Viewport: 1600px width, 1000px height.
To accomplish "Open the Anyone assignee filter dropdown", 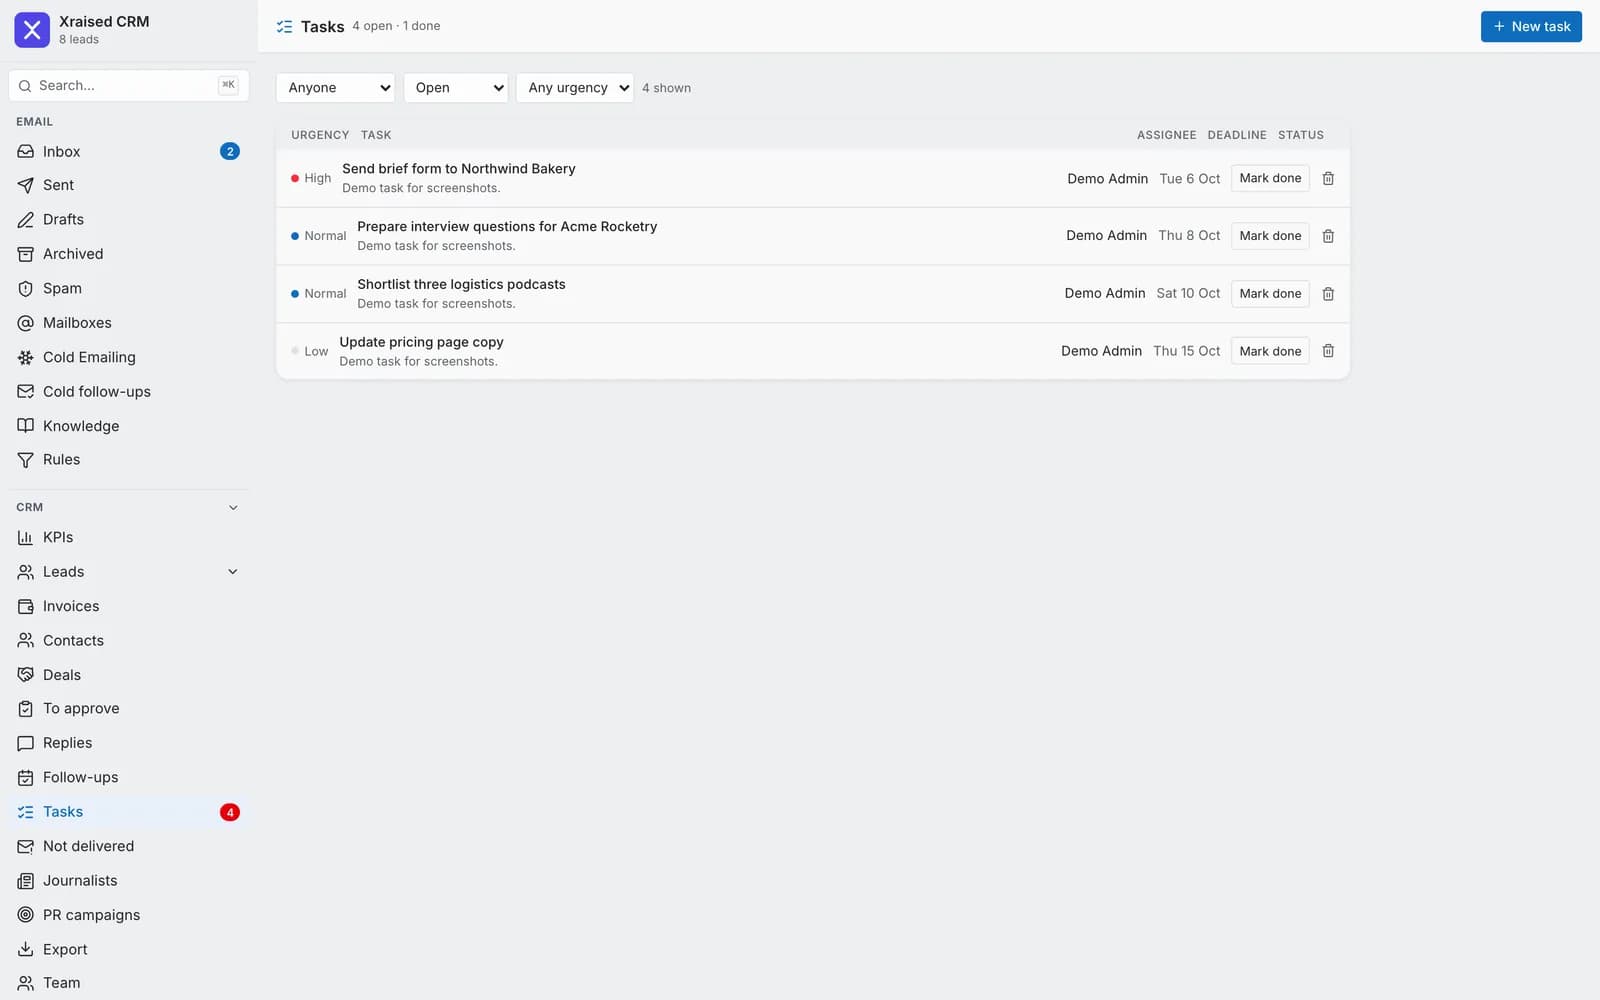I will 335,88.
